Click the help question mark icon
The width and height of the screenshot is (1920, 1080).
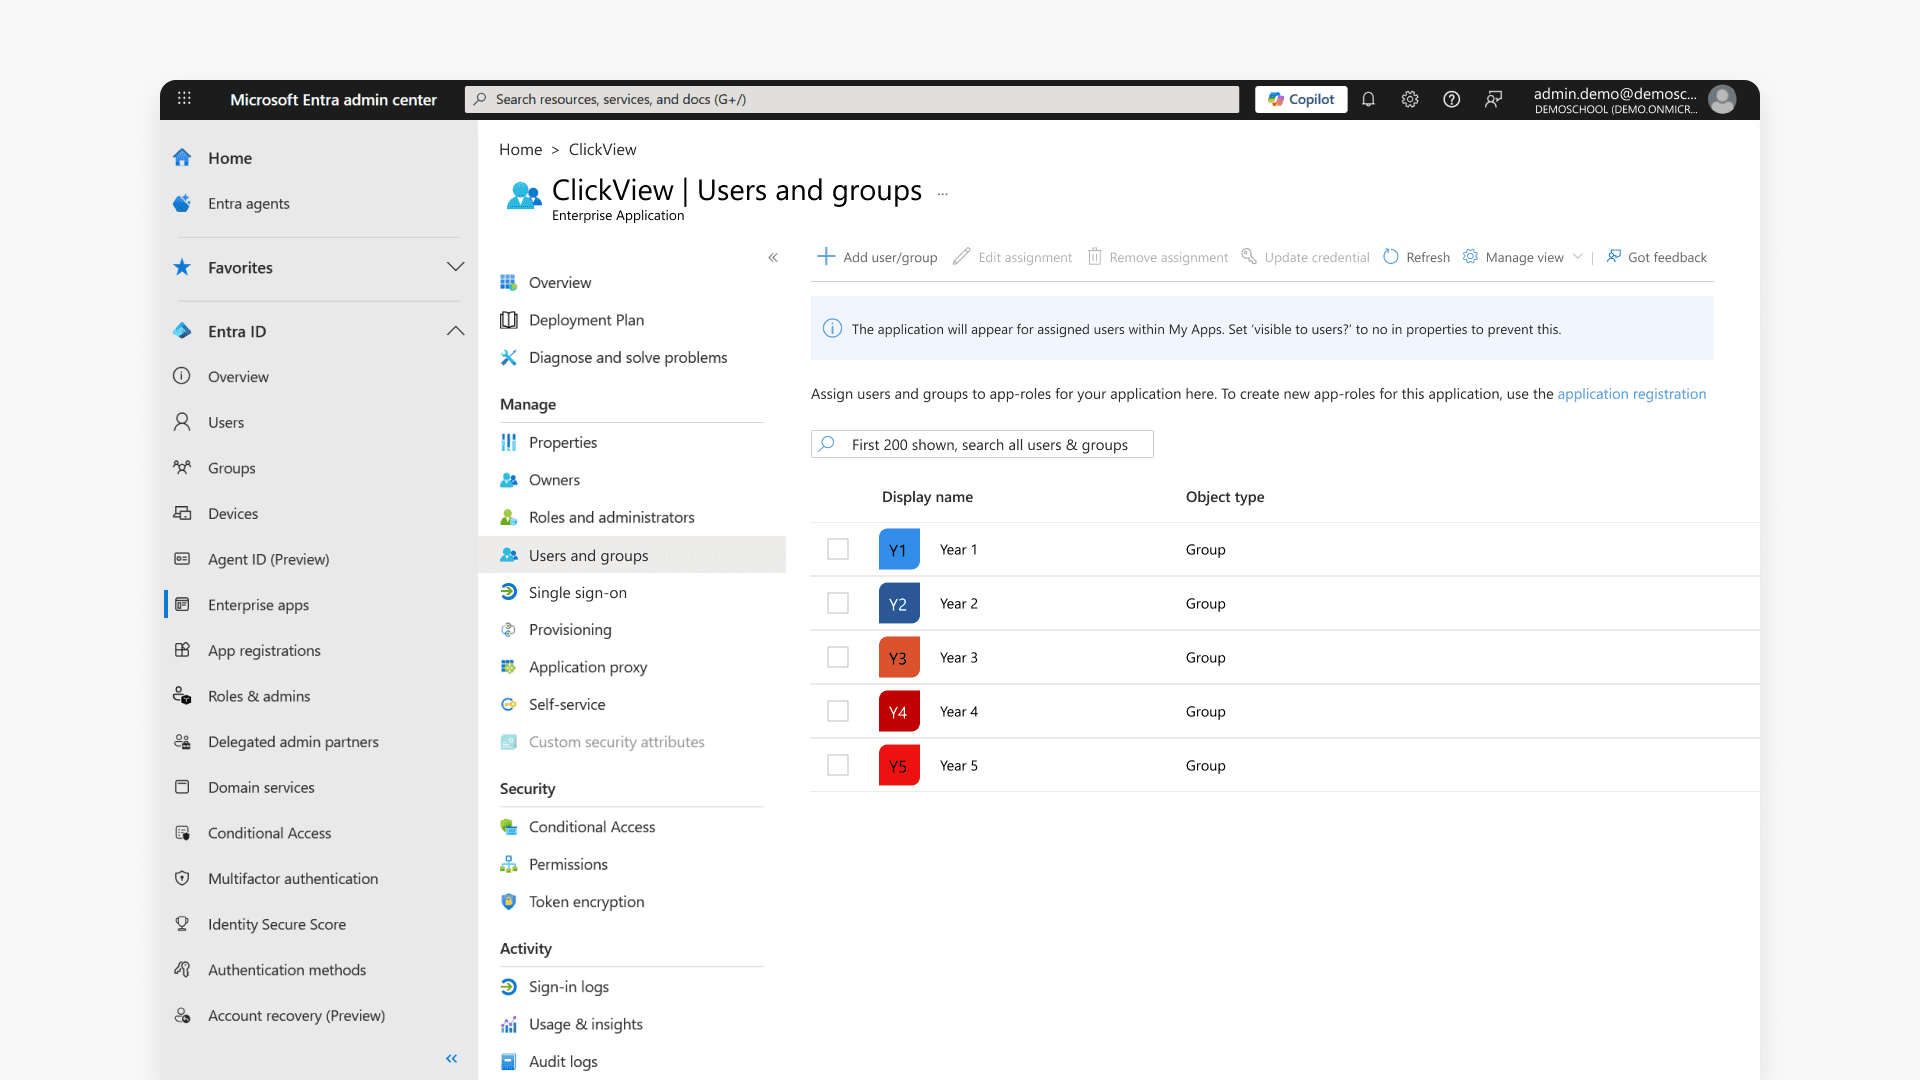(1452, 99)
